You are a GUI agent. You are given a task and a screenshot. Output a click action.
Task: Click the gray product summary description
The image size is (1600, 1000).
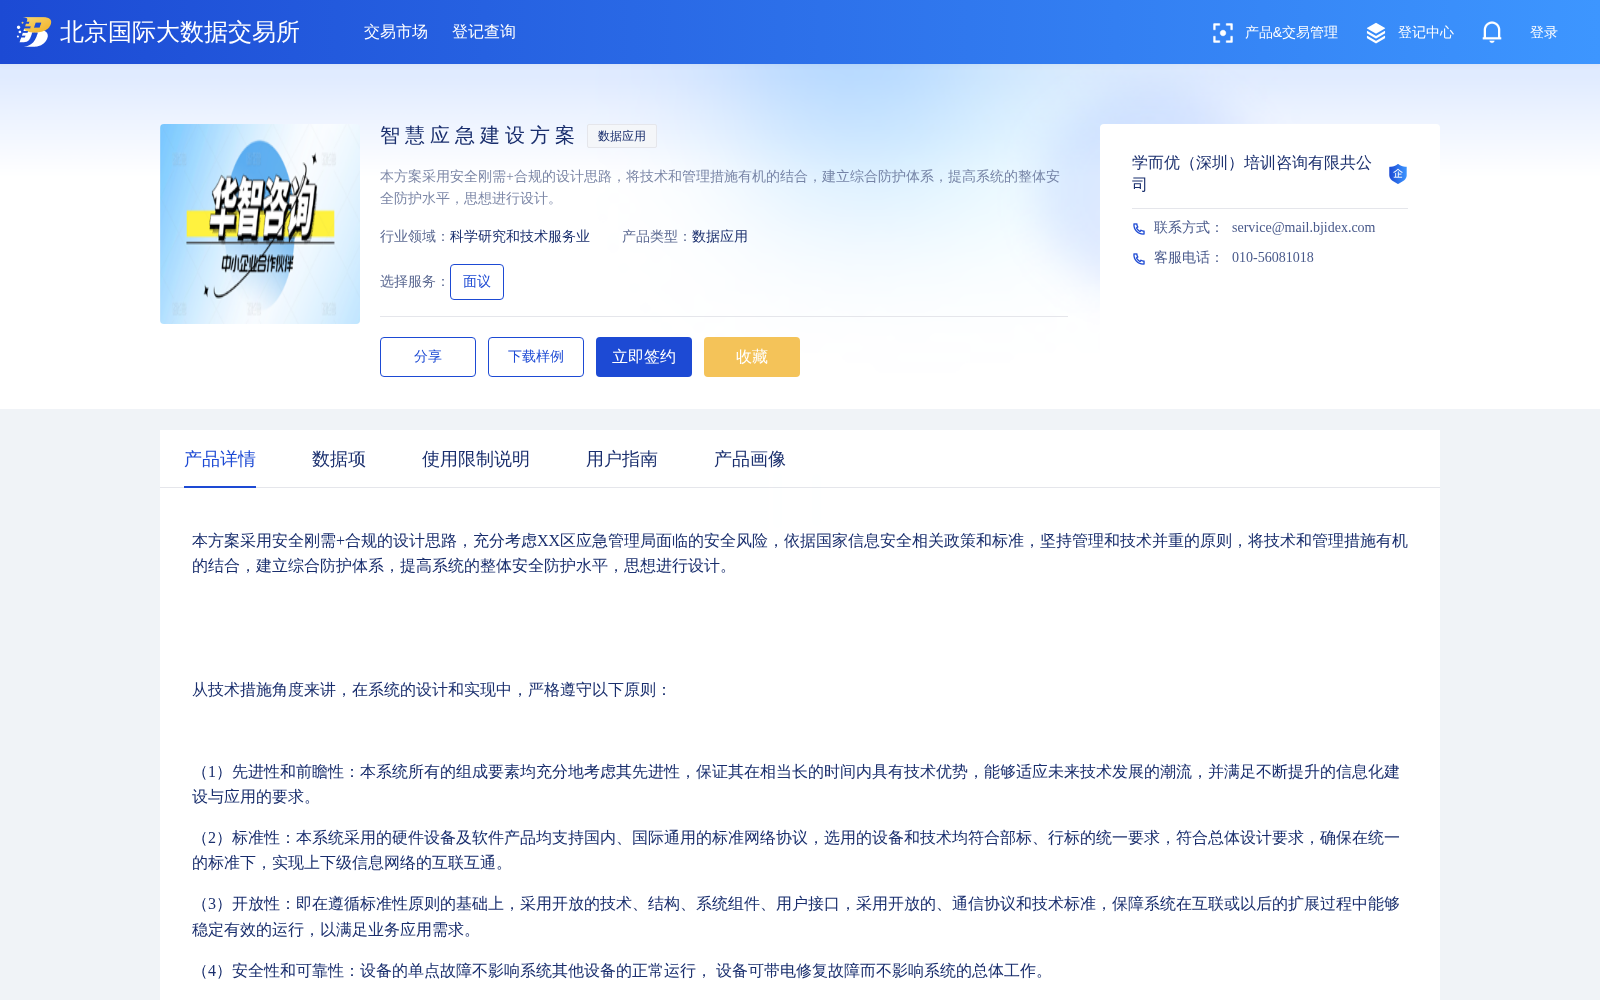click(720, 187)
